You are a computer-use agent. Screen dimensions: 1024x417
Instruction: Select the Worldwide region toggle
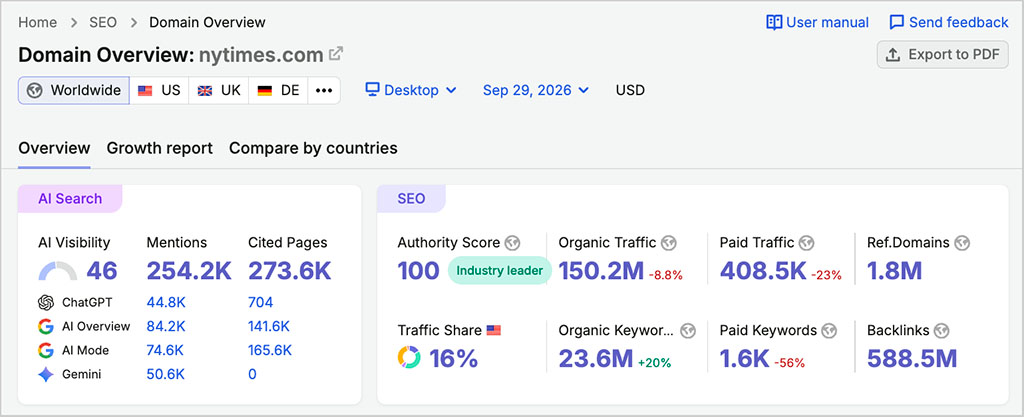pyautogui.click(x=74, y=90)
